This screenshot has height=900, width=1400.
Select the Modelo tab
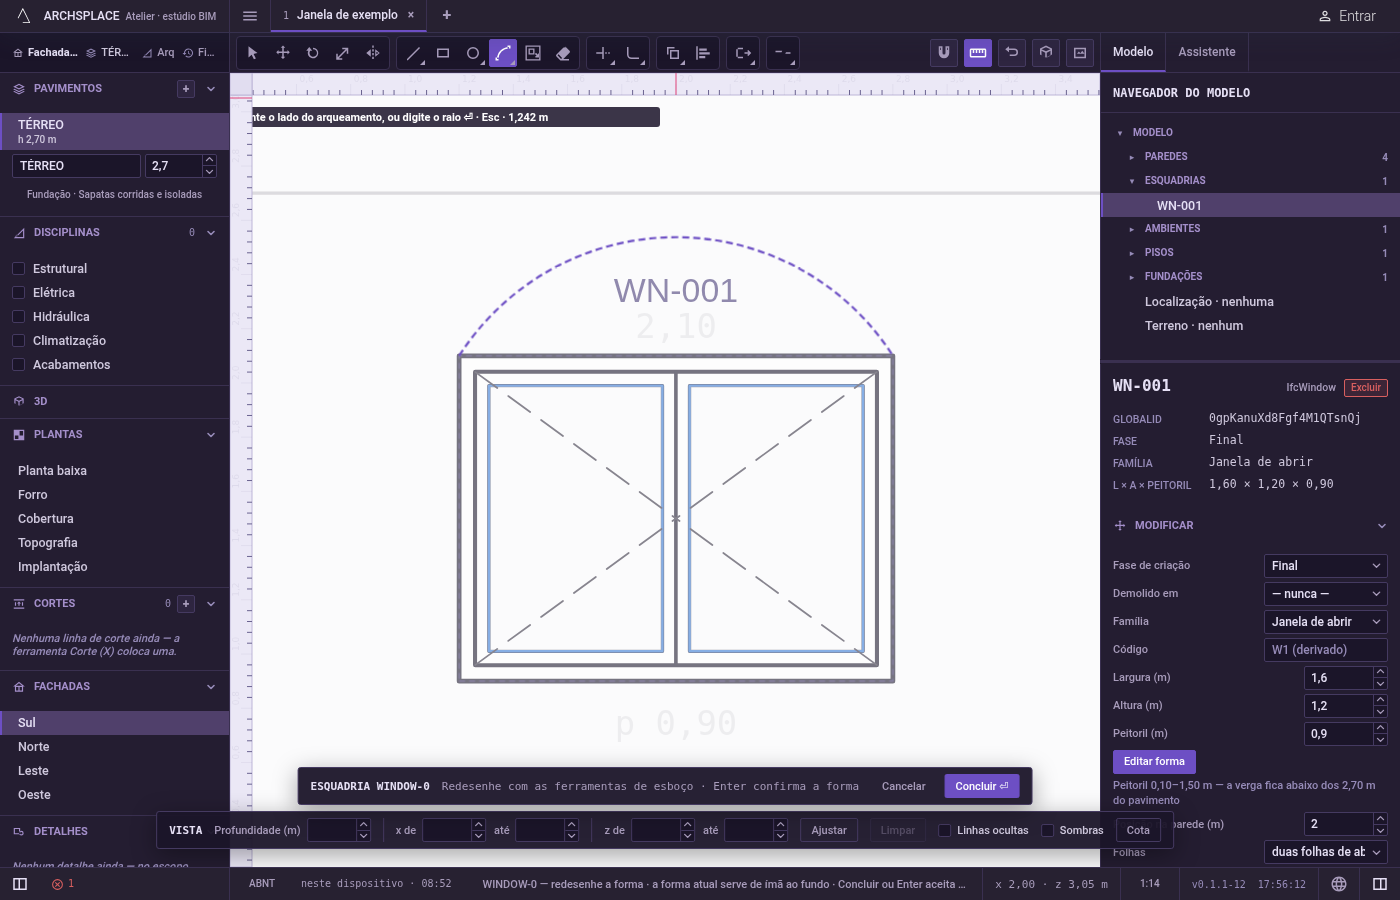pyautogui.click(x=1133, y=52)
